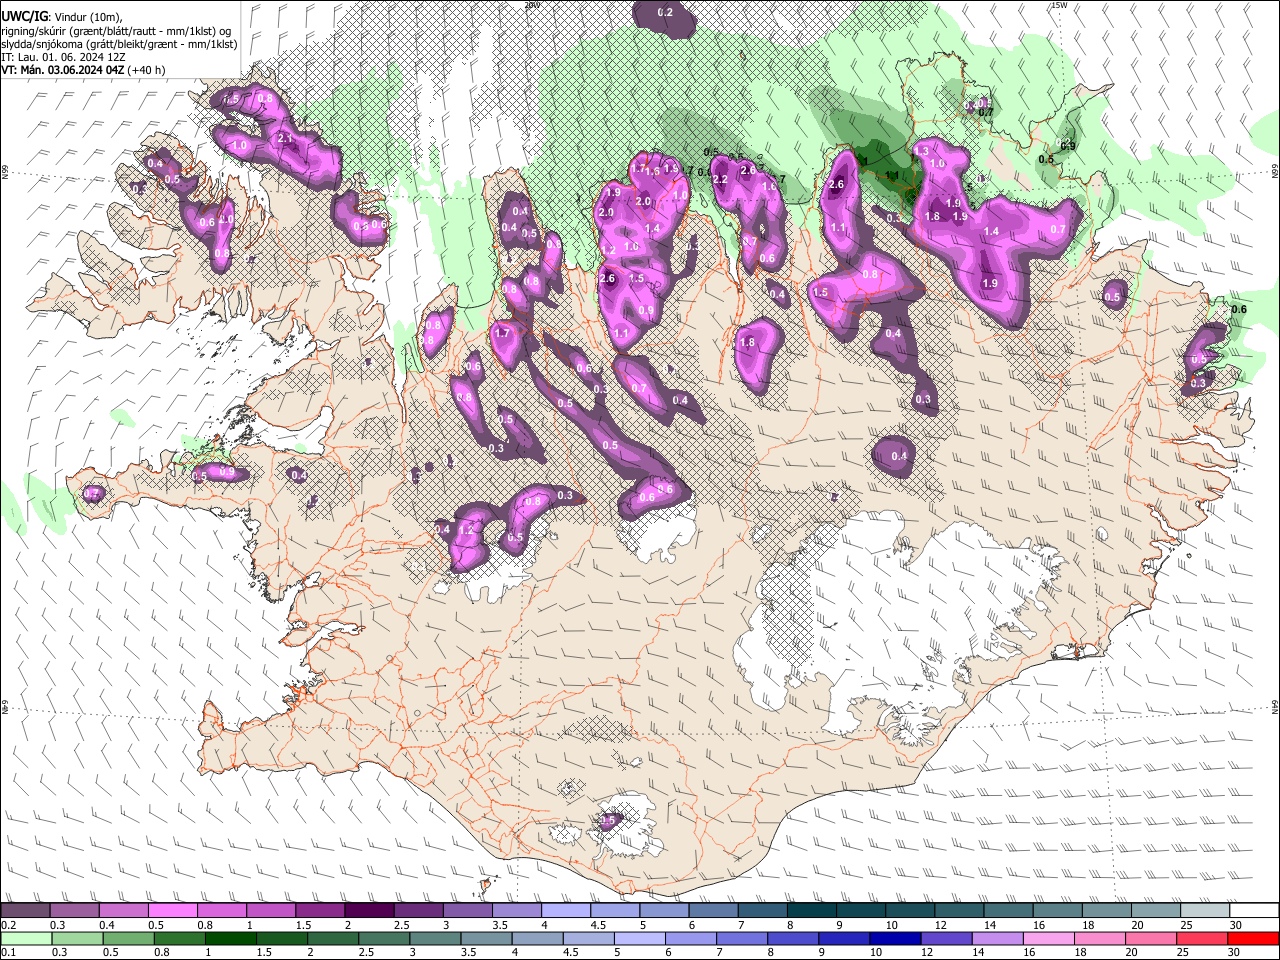Screen dimensions: 1280x960
Task: Click the IT: Lau. 01. 06. 2024 12Z text
Action: coord(63,57)
